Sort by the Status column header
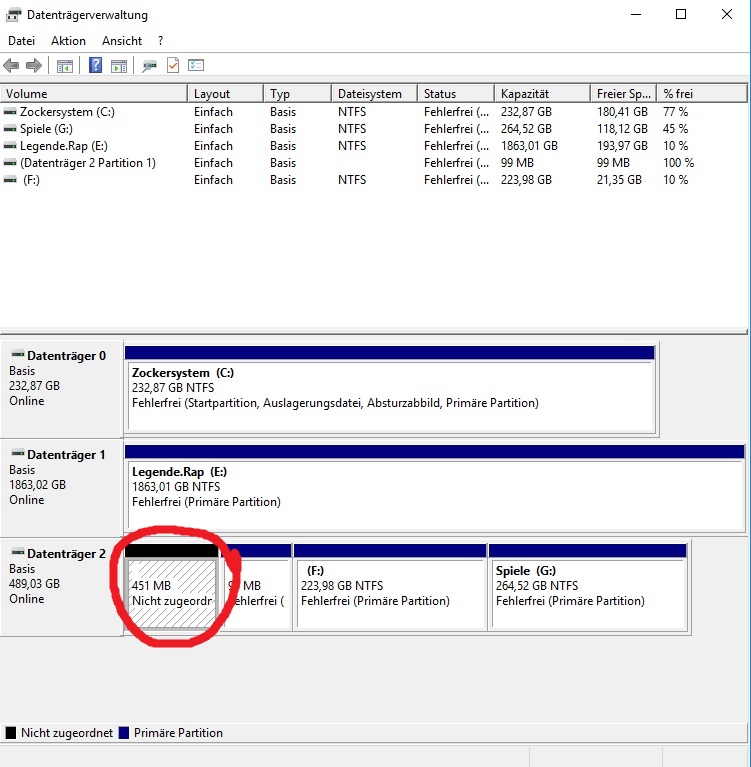Image resolution: width=751 pixels, height=767 pixels. [x=456, y=93]
